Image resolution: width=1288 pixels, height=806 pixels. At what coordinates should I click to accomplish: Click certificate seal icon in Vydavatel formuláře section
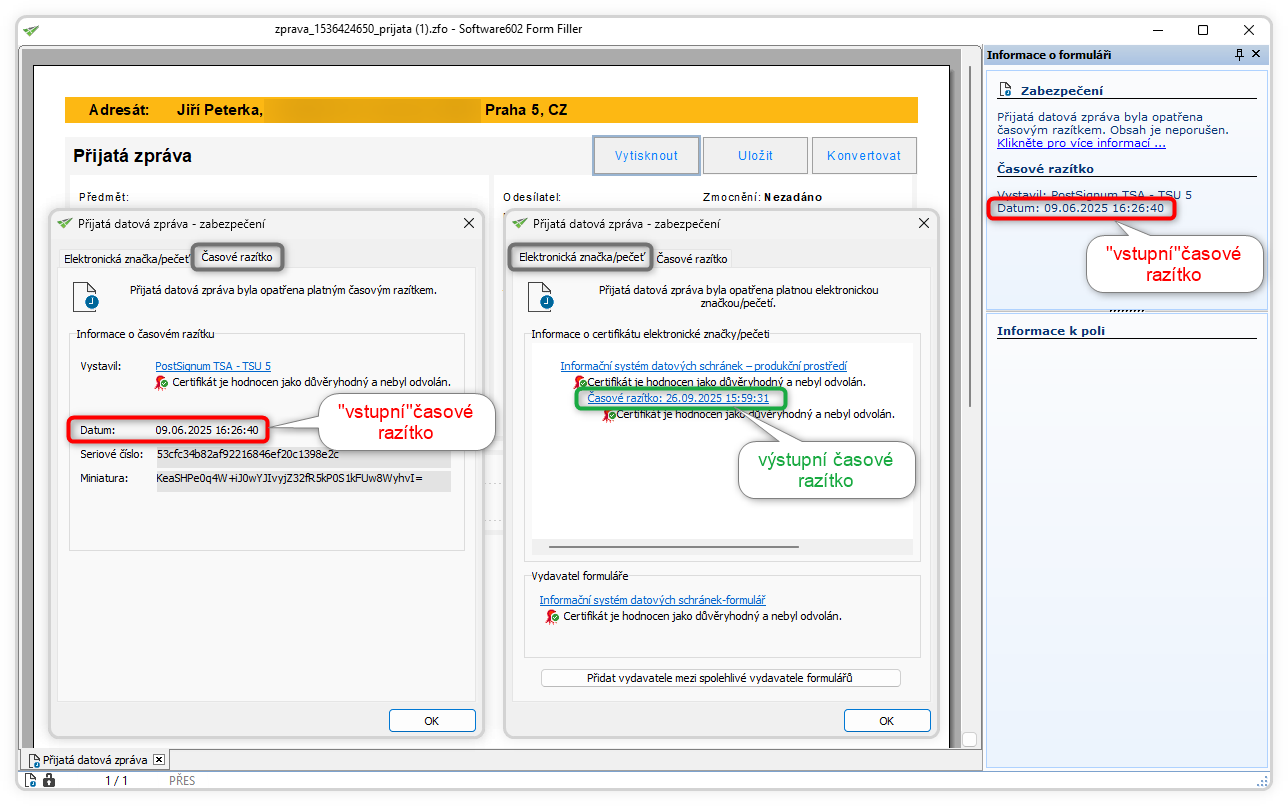[553, 616]
